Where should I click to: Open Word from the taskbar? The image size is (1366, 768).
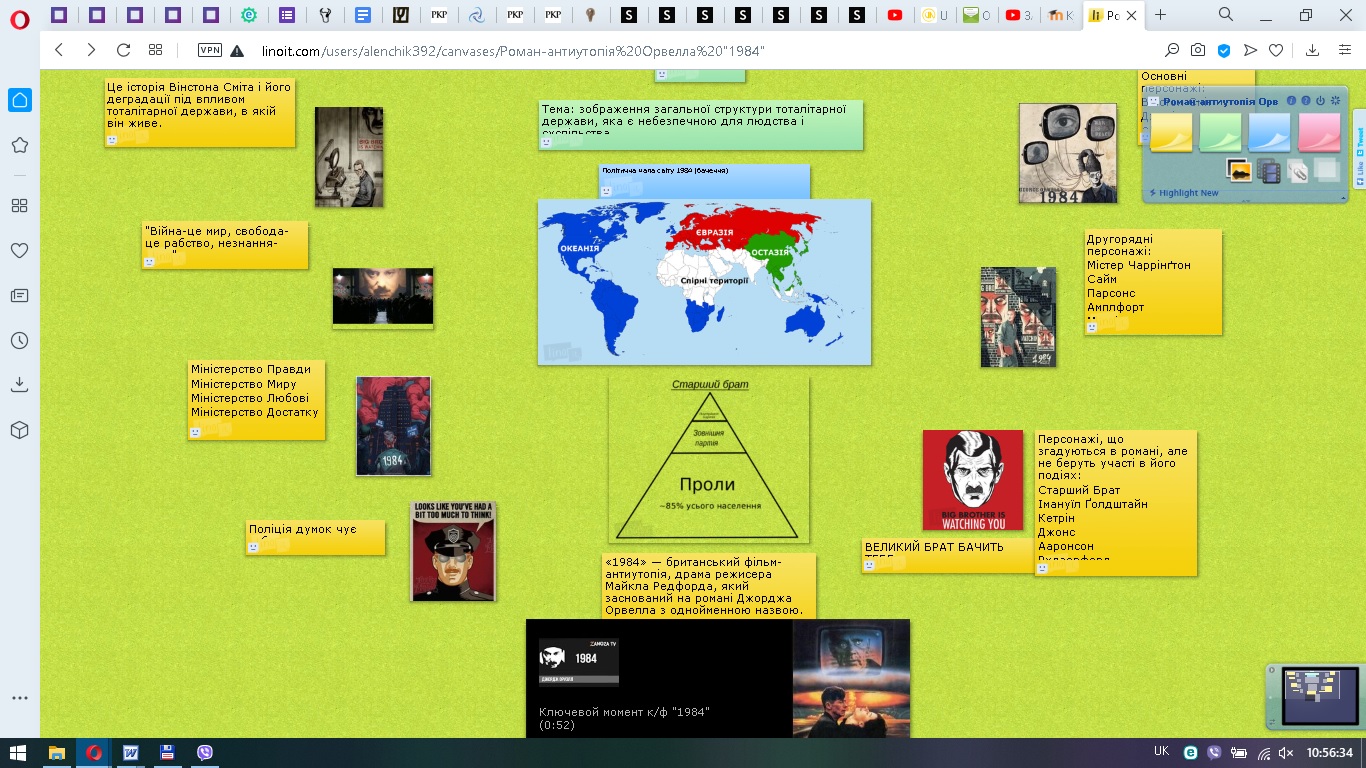(130, 753)
